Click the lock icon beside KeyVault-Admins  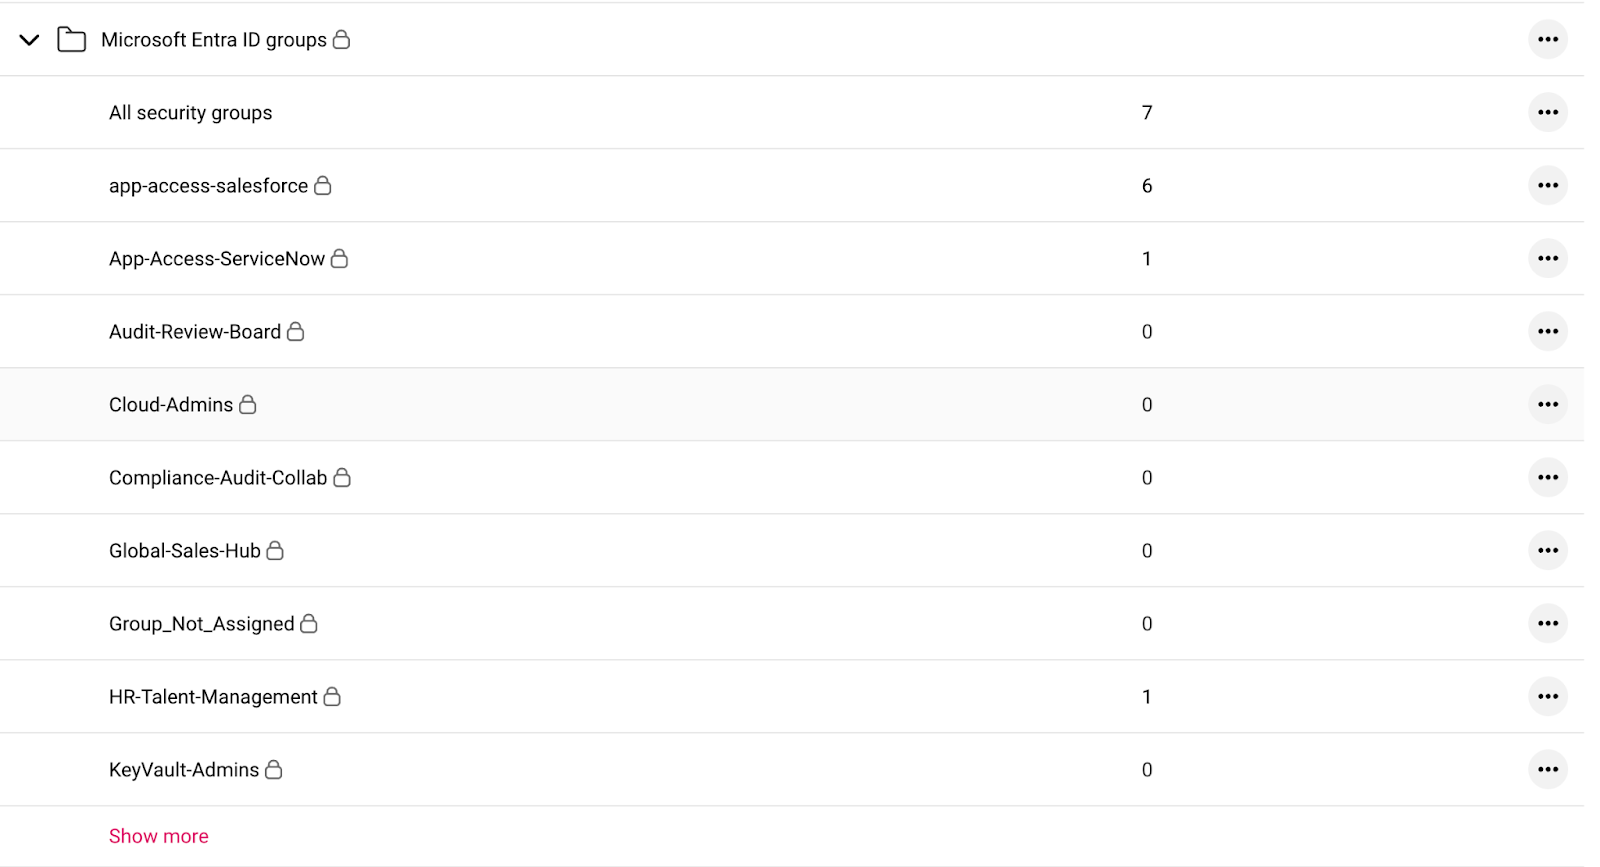(274, 770)
